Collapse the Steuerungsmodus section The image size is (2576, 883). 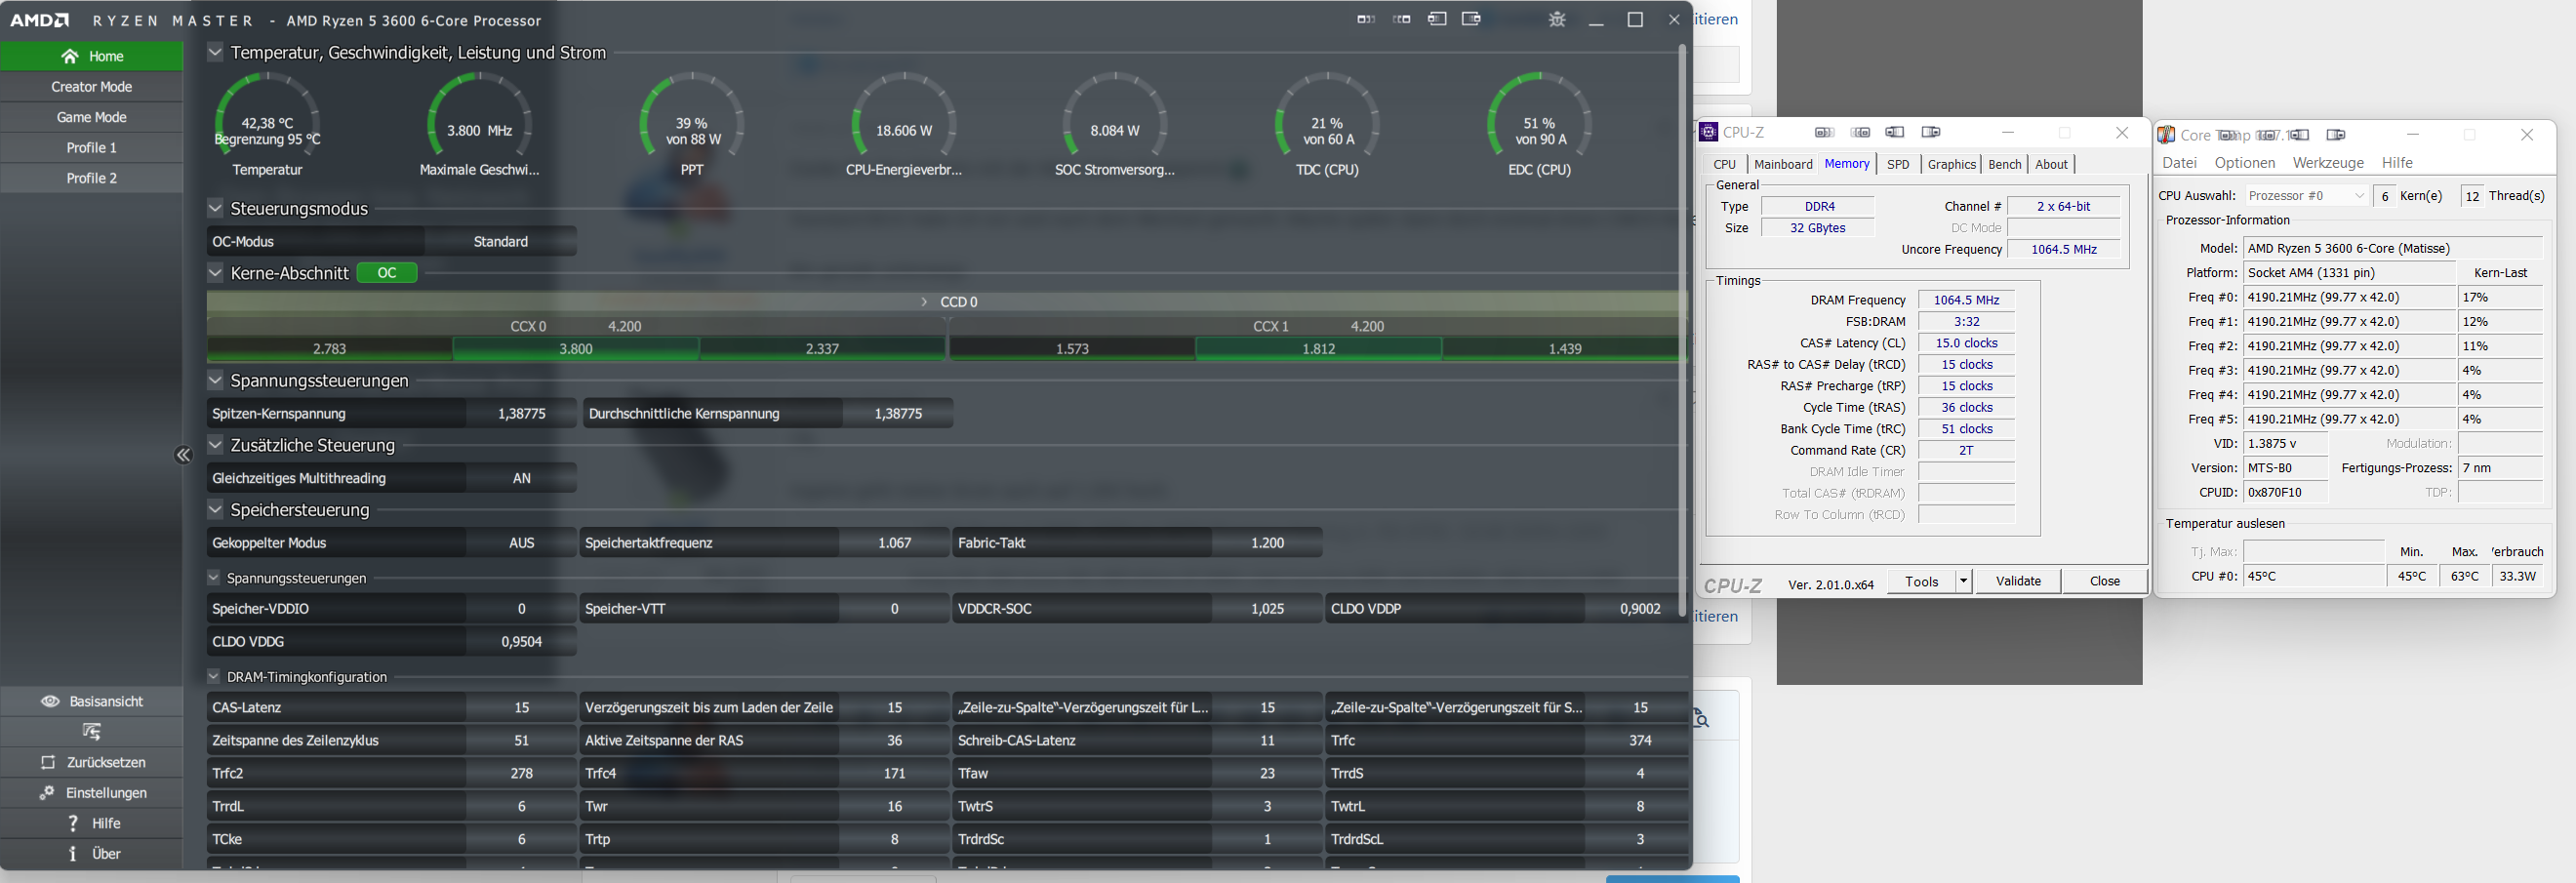click(215, 208)
